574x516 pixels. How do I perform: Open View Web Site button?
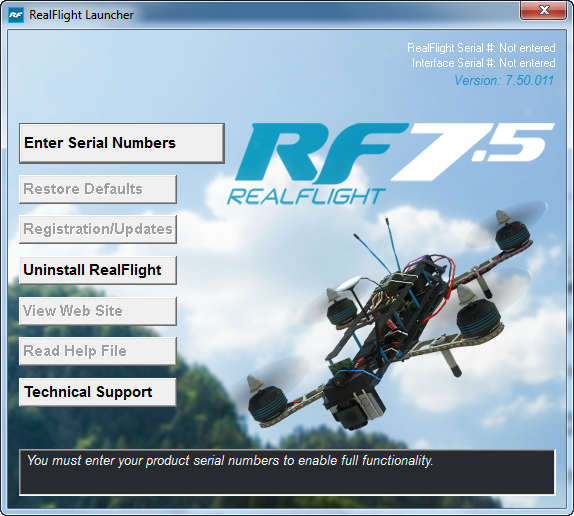[98, 311]
